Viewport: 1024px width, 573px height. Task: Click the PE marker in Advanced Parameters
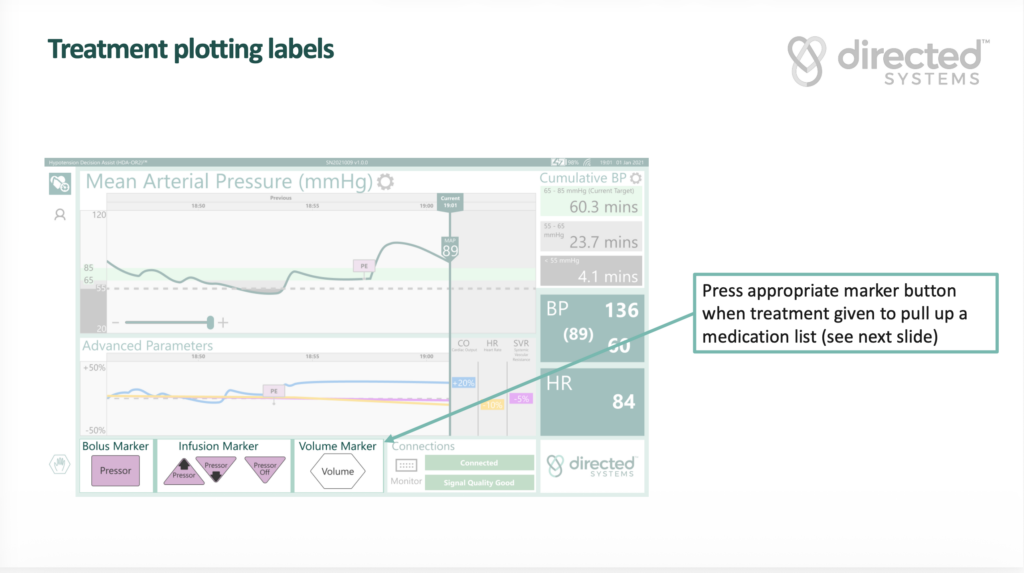(x=273, y=392)
